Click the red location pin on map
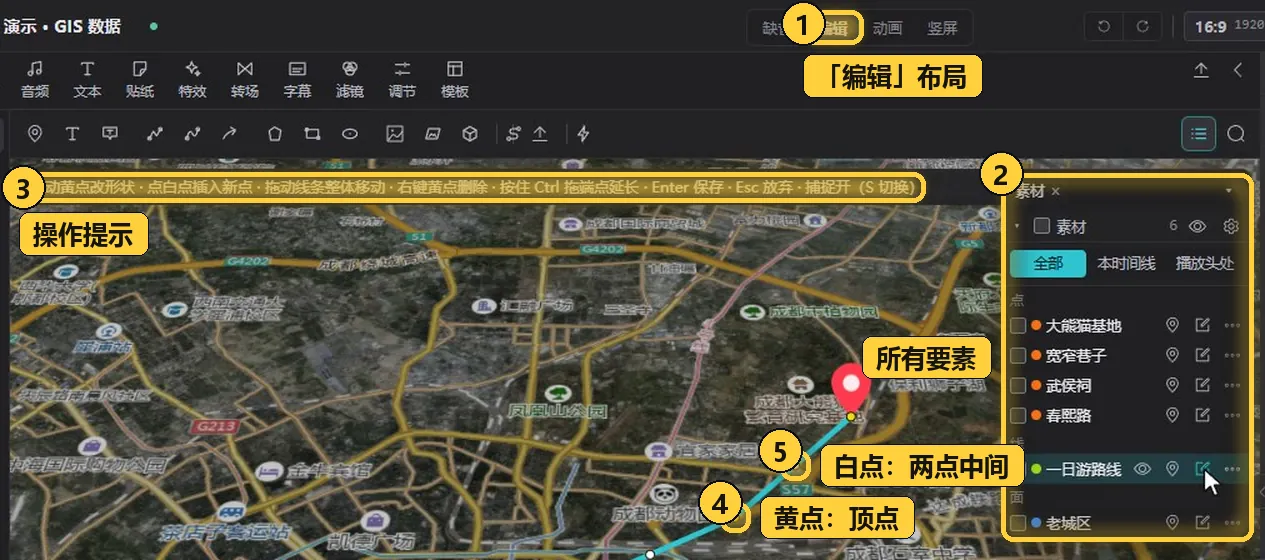The height and width of the screenshot is (560, 1265). coord(851,388)
